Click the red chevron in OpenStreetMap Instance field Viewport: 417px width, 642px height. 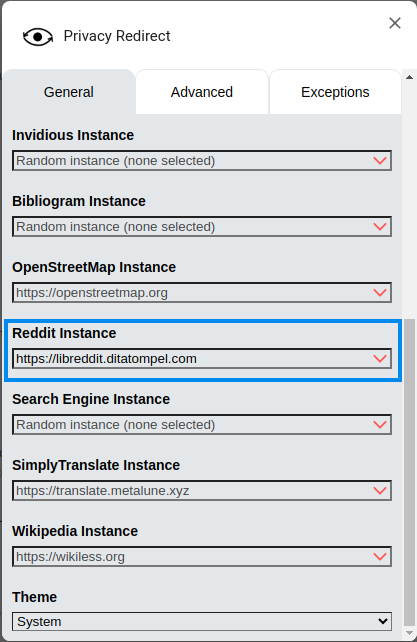(x=380, y=293)
